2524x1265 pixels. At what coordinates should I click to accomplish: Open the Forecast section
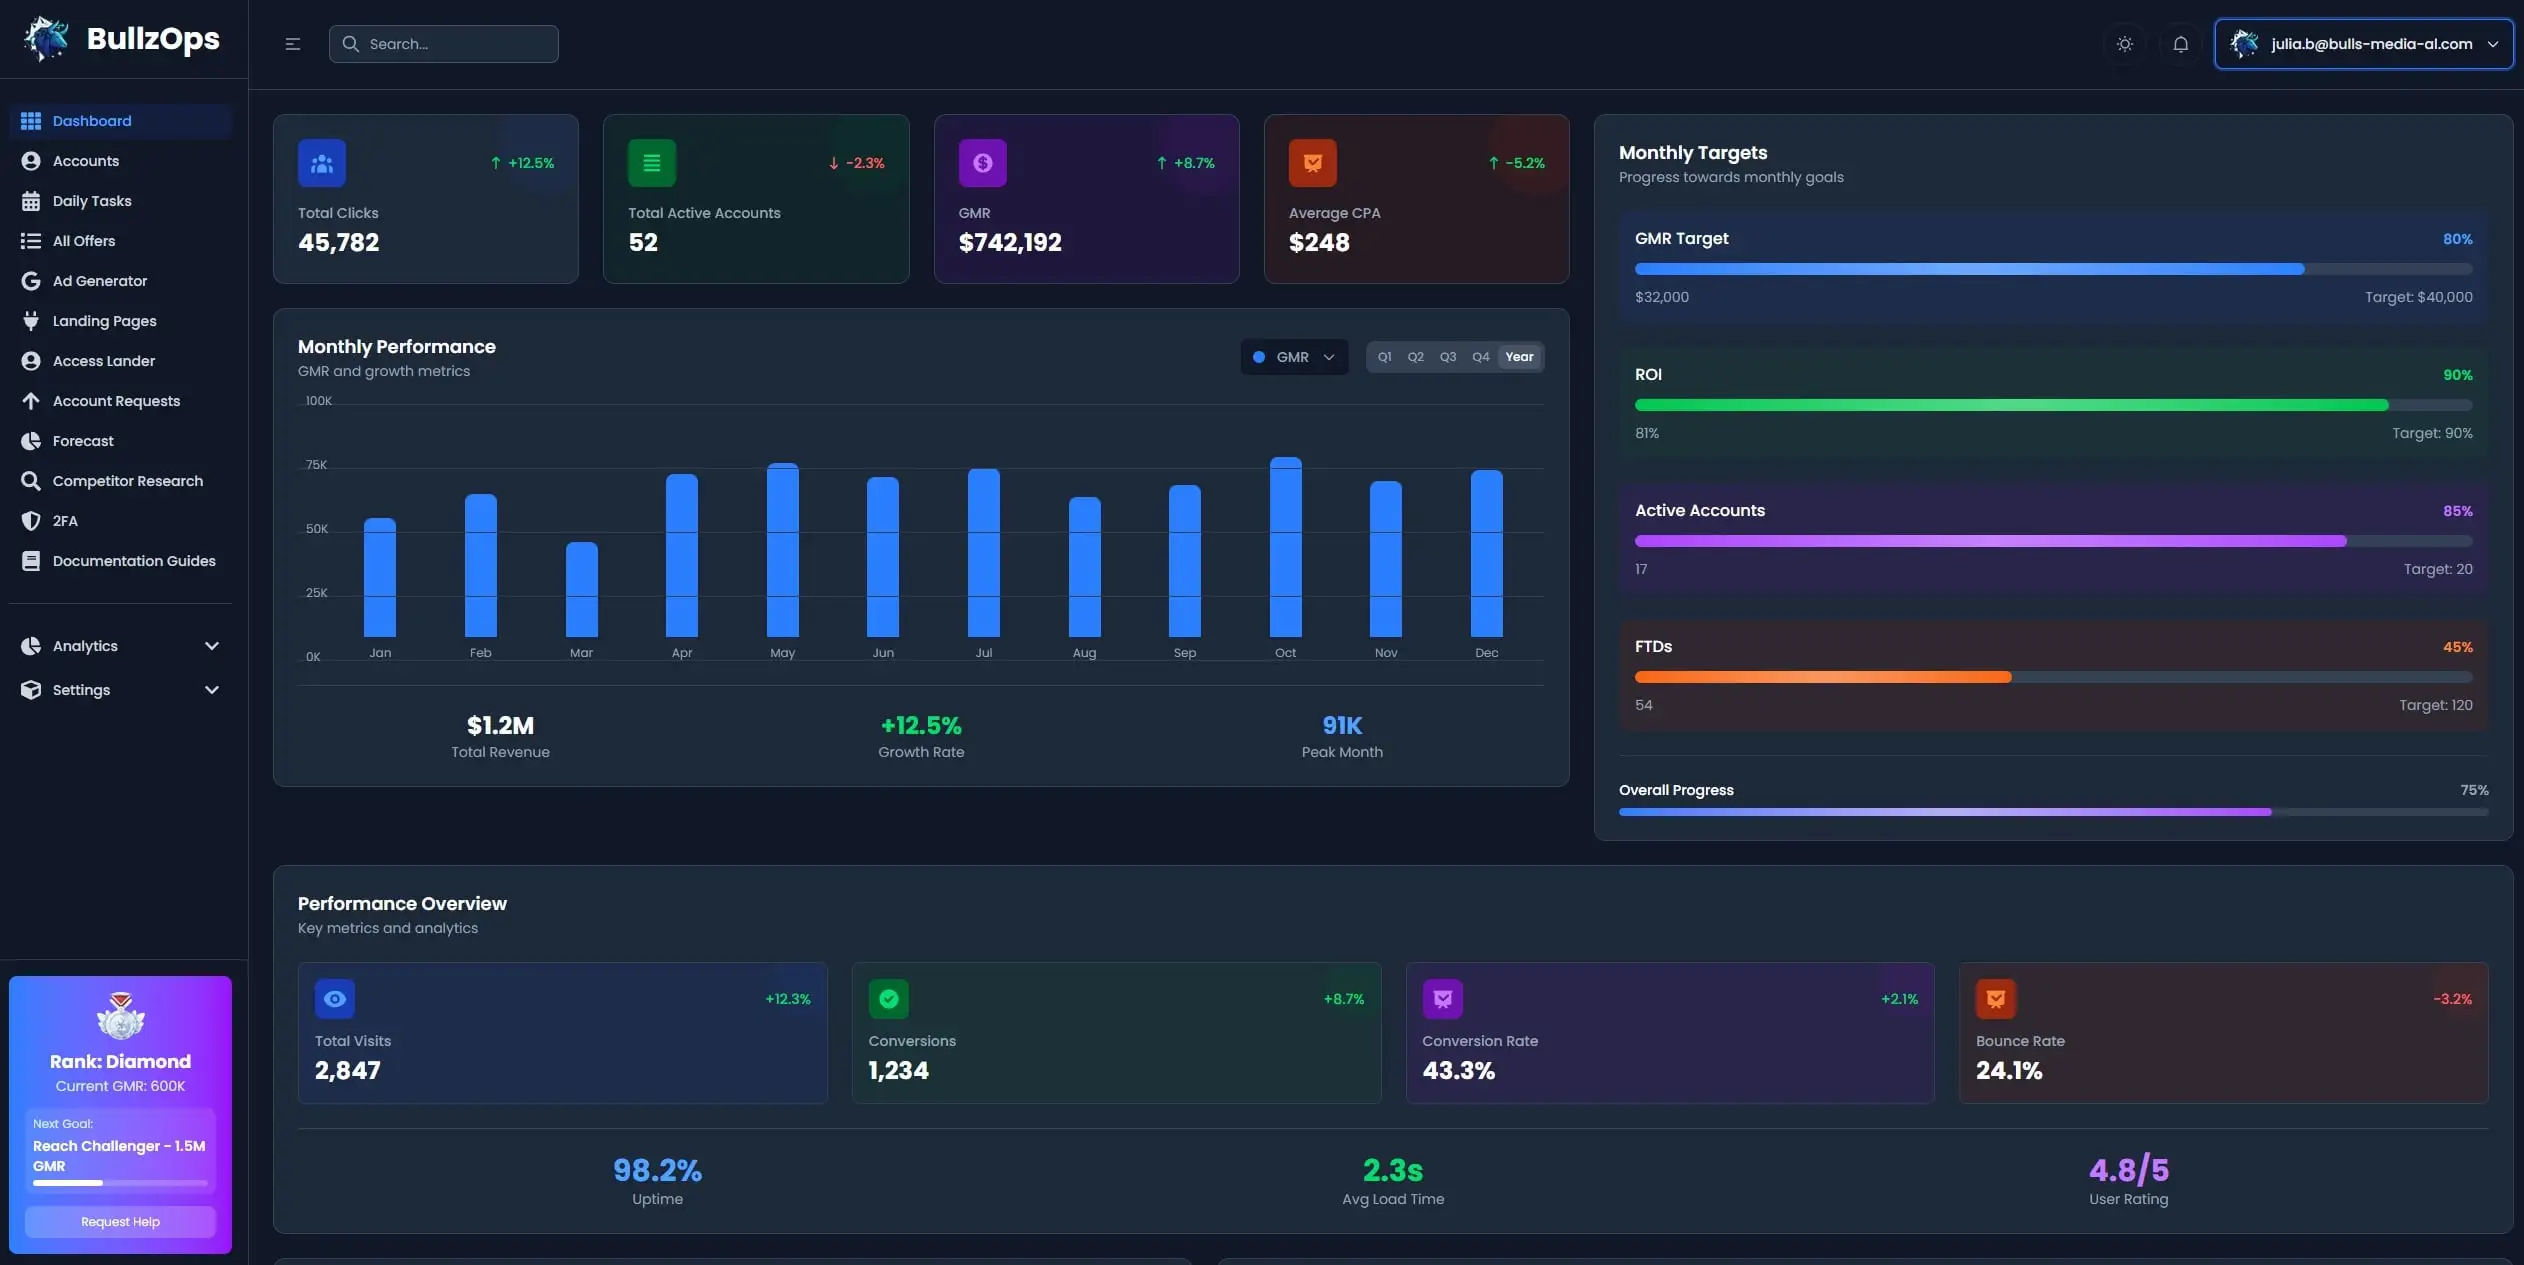click(83, 441)
